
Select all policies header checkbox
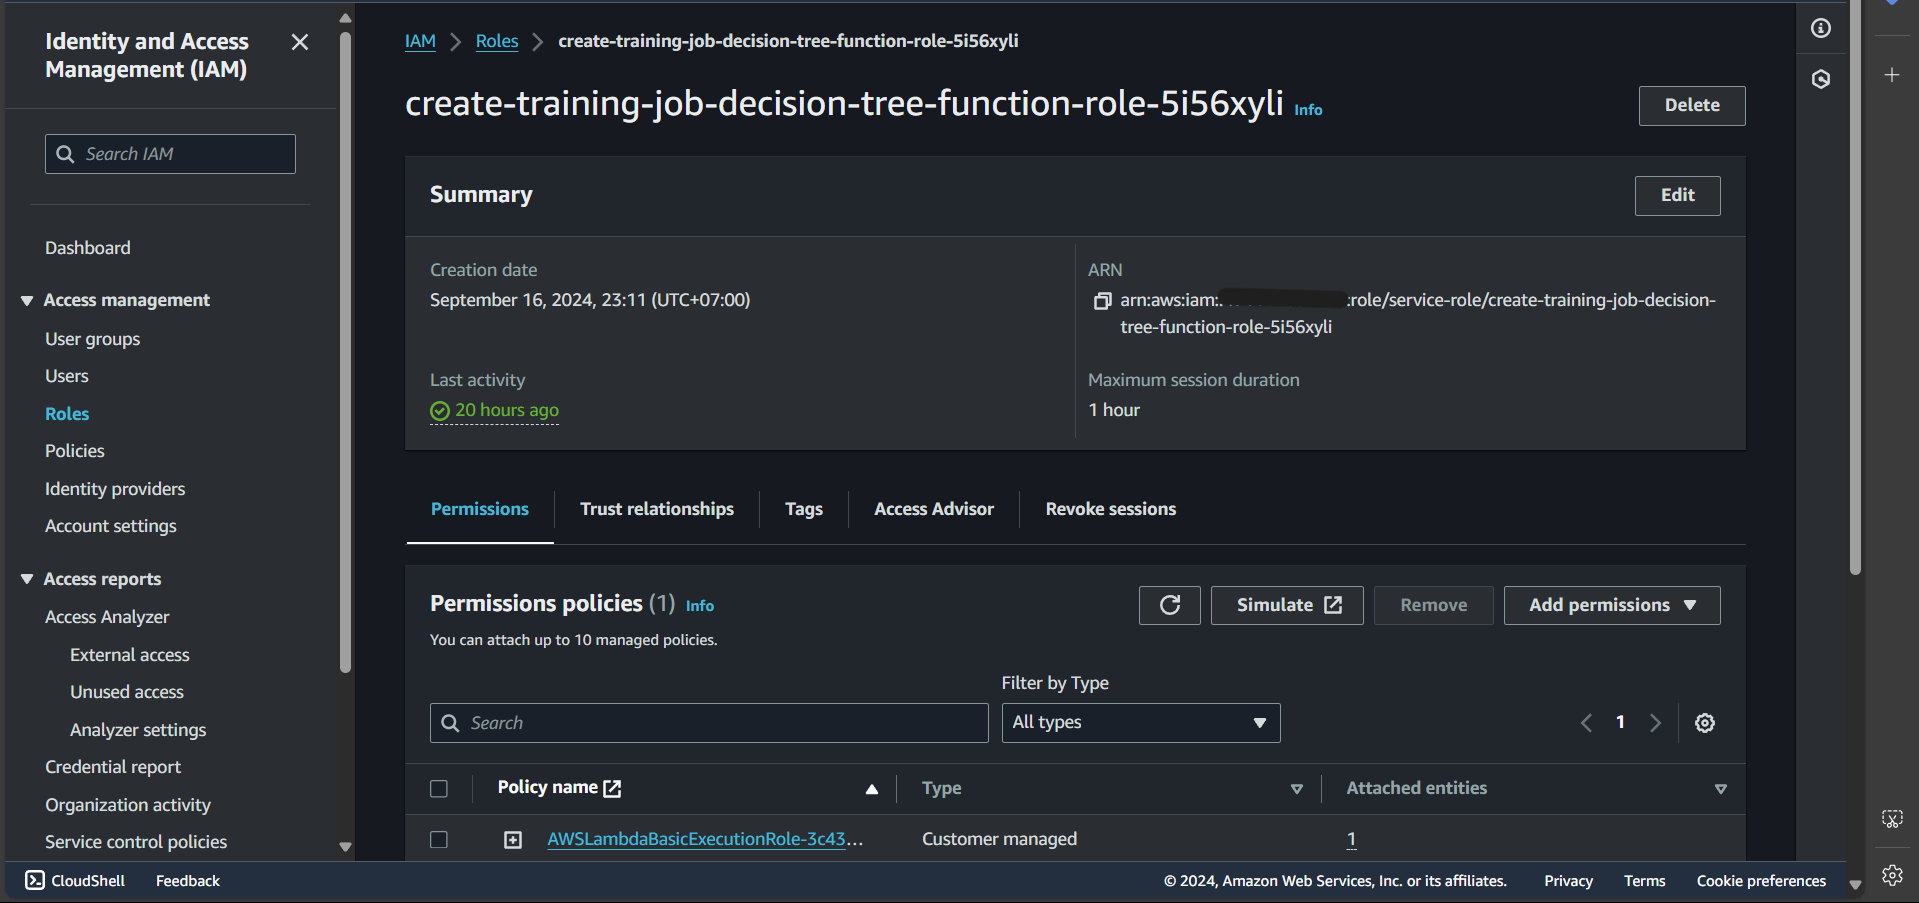pyautogui.click(x=439, y=789)
